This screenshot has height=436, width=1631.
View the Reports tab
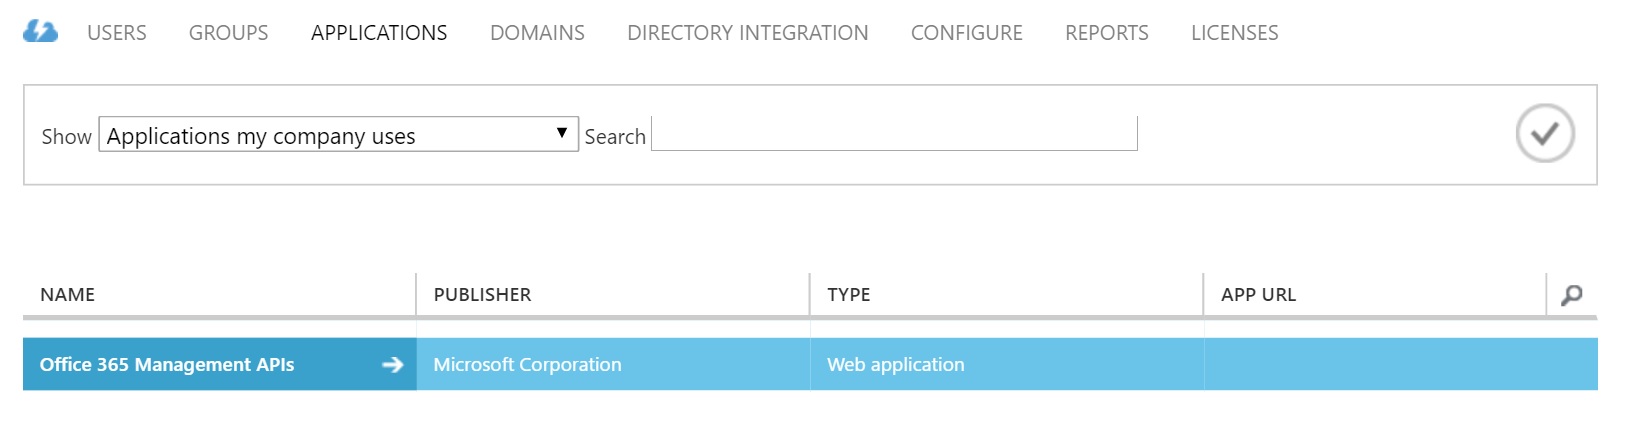(x=1107, y=33)
